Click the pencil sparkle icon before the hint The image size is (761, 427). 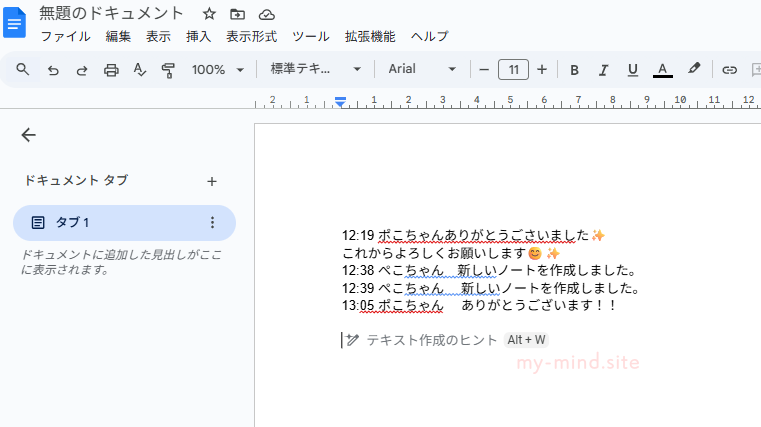point(353,340)
